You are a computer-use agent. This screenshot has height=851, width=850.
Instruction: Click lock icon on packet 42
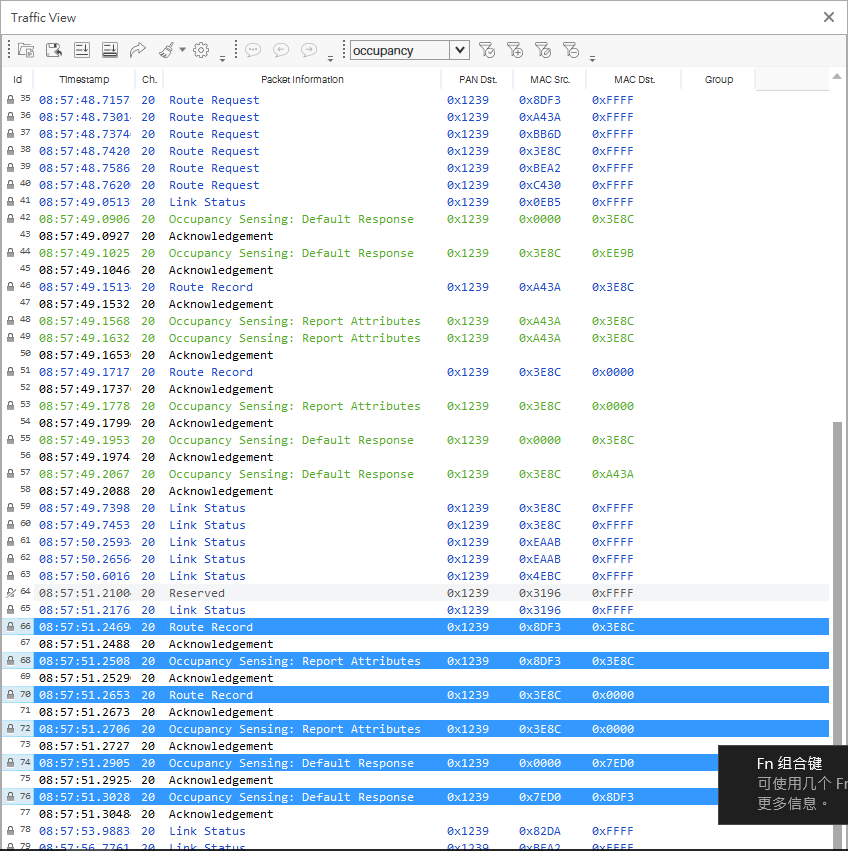click(x=10, y=219)
